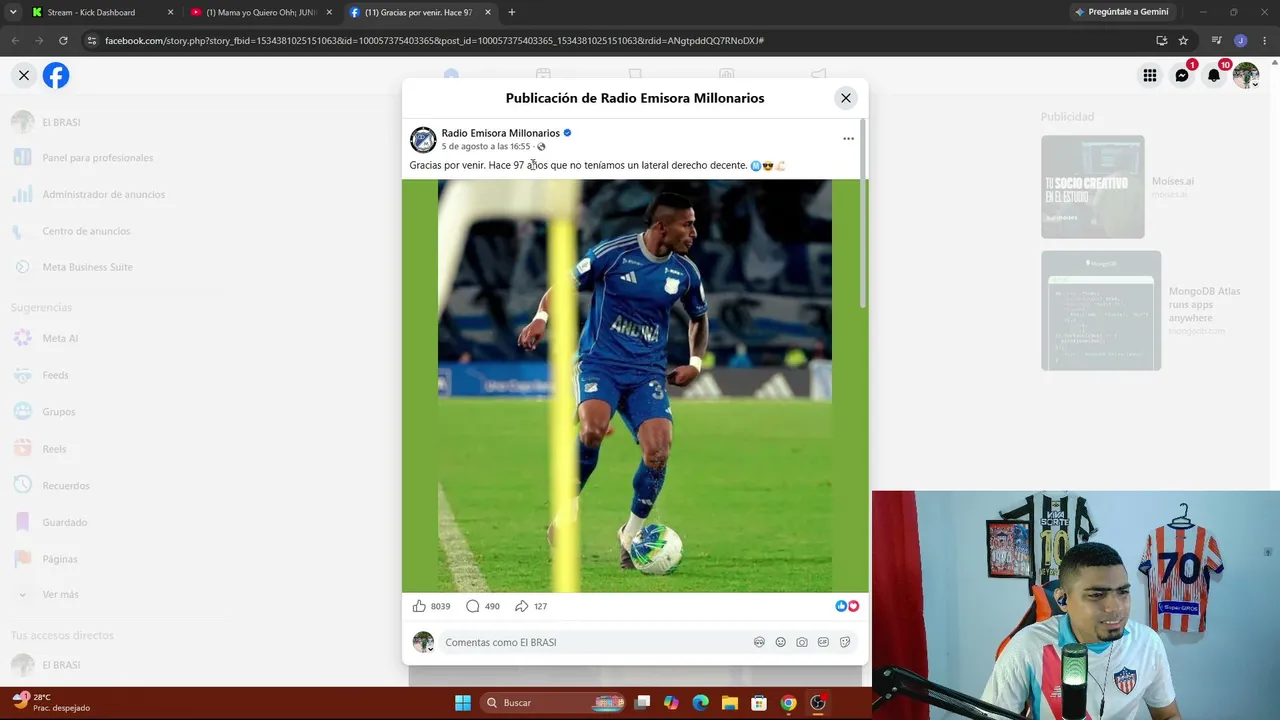The image size is (1280, 720).
Task: Open File Explorer from taskbar
Action: (730, 703)
